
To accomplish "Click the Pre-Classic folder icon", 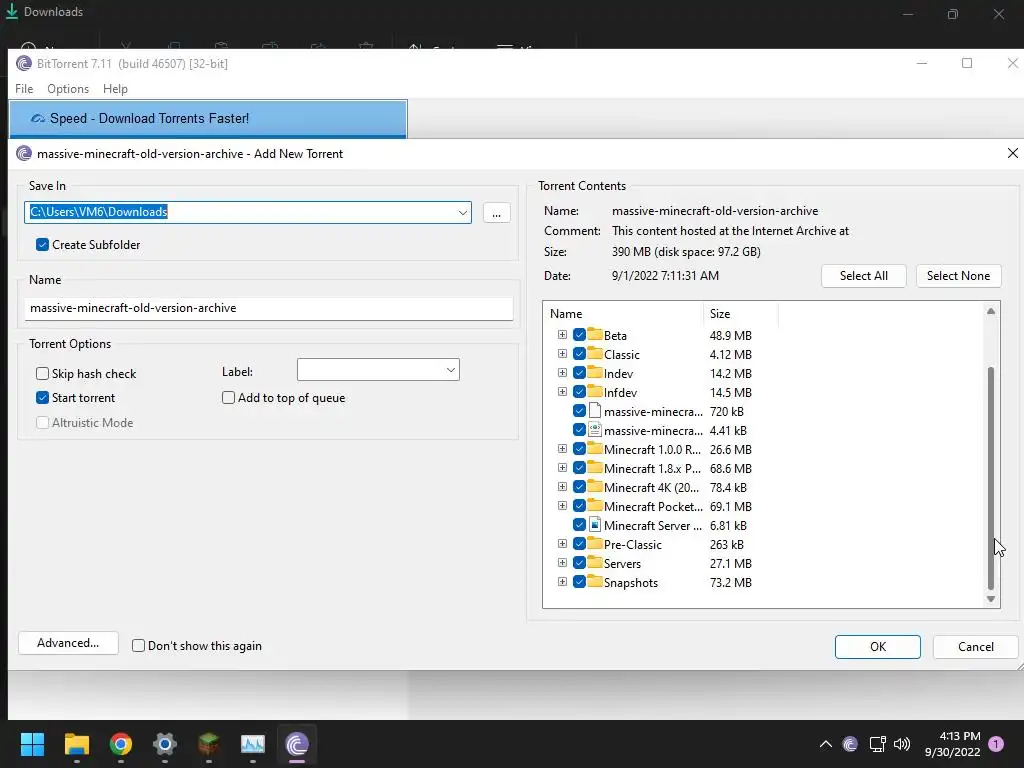I will point(594,544).
